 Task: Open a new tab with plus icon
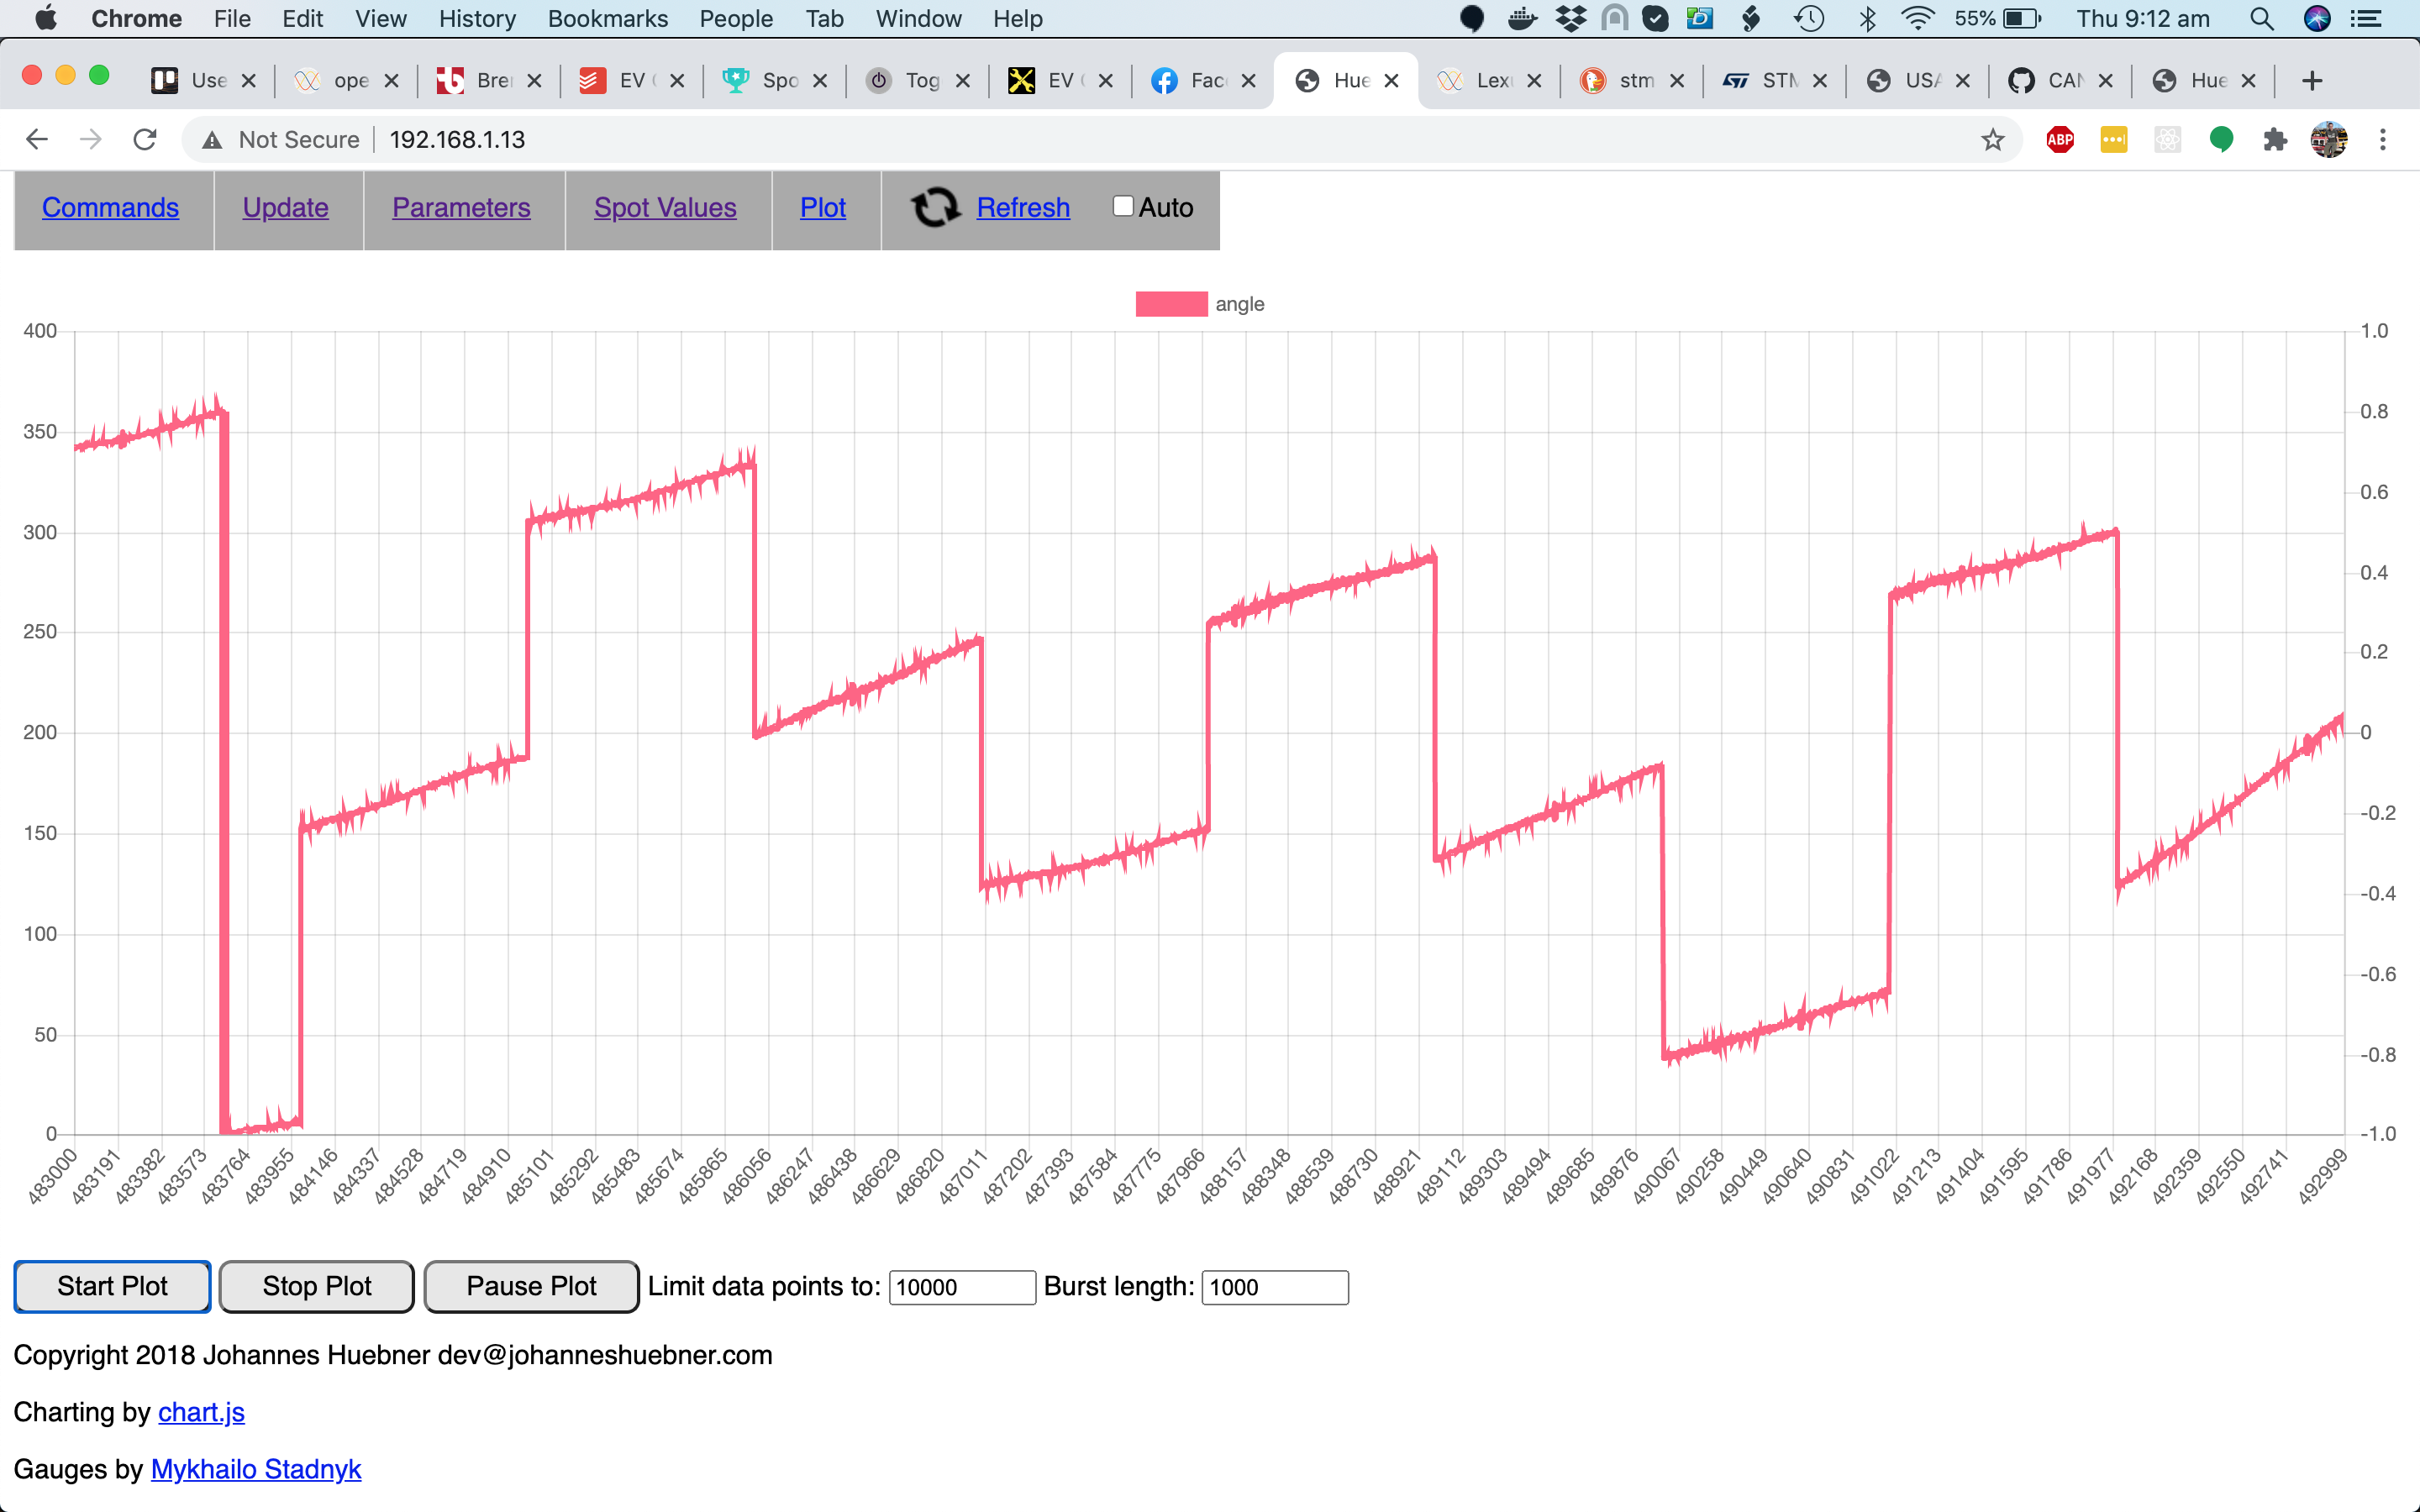[2311, 81]
